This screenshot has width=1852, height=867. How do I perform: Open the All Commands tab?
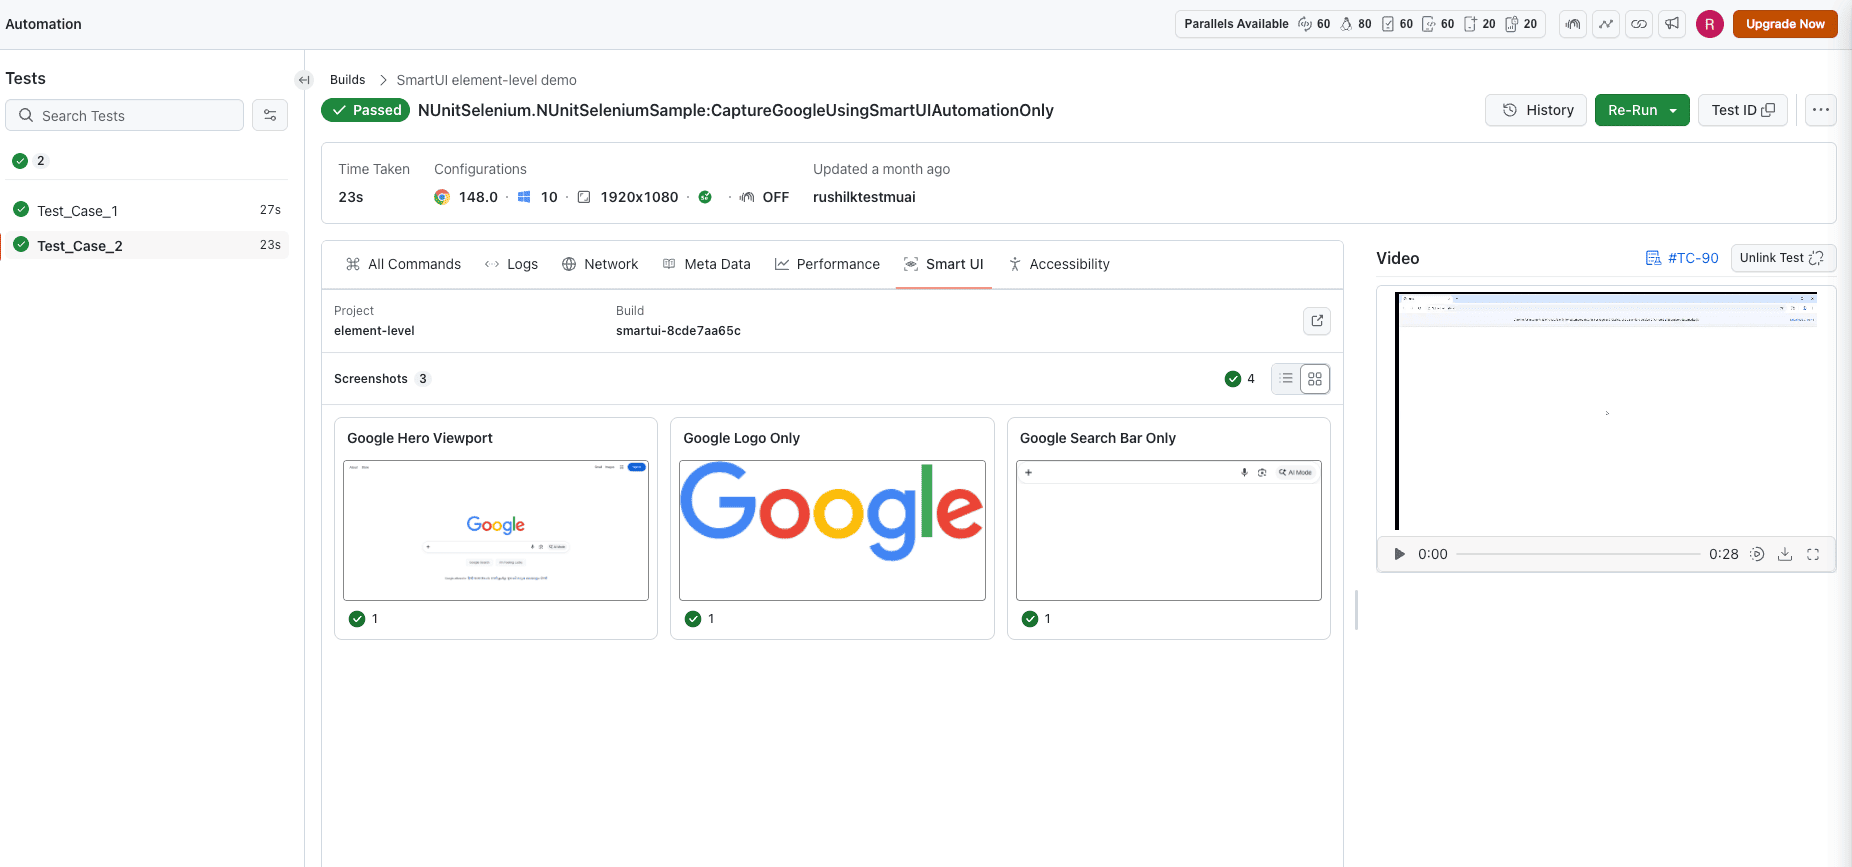pyautogui.click(x=403, y=264)
